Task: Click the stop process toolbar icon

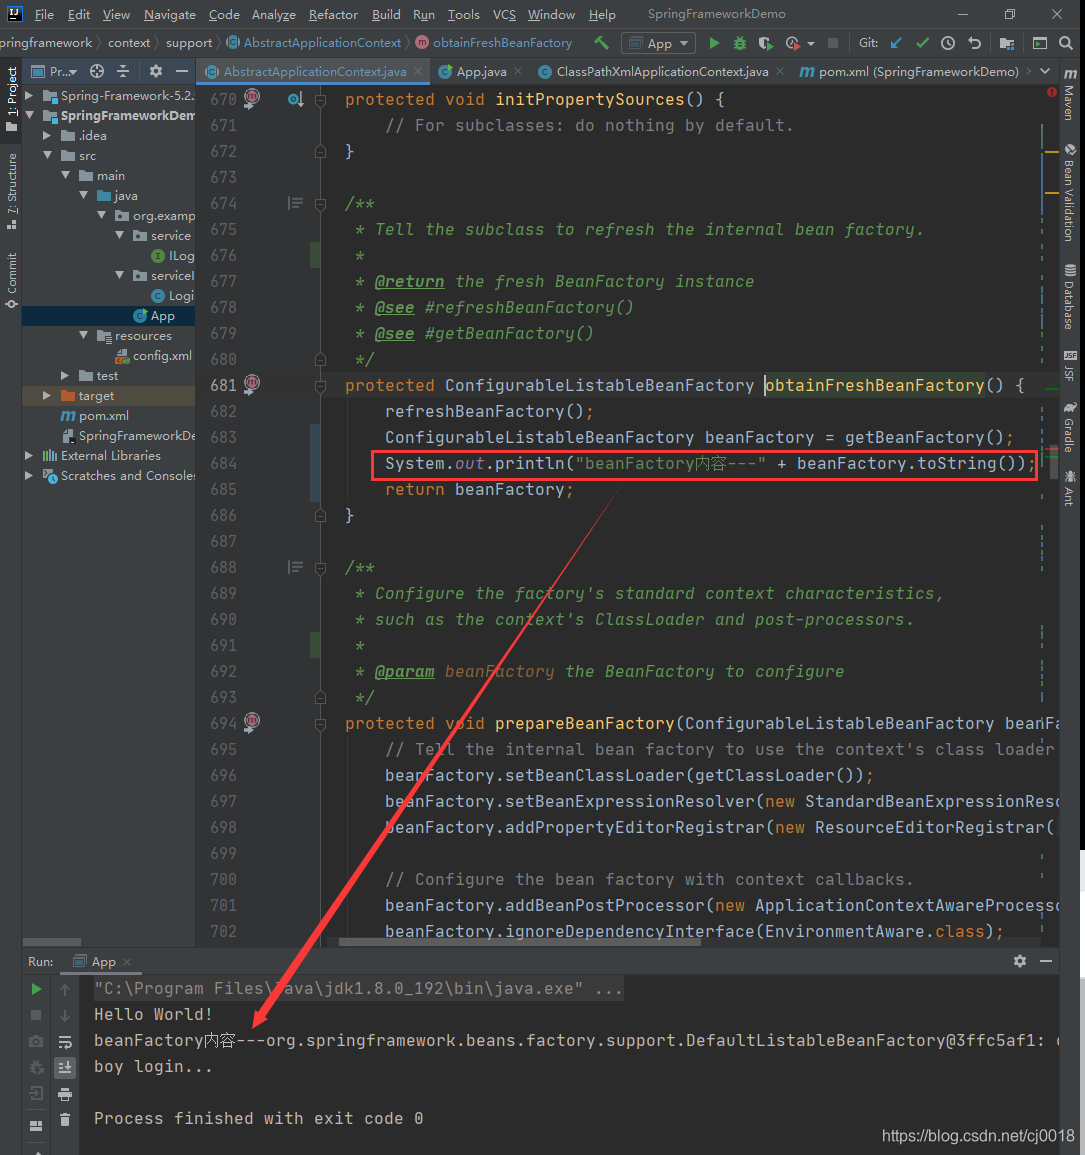Action: [833, 43]
